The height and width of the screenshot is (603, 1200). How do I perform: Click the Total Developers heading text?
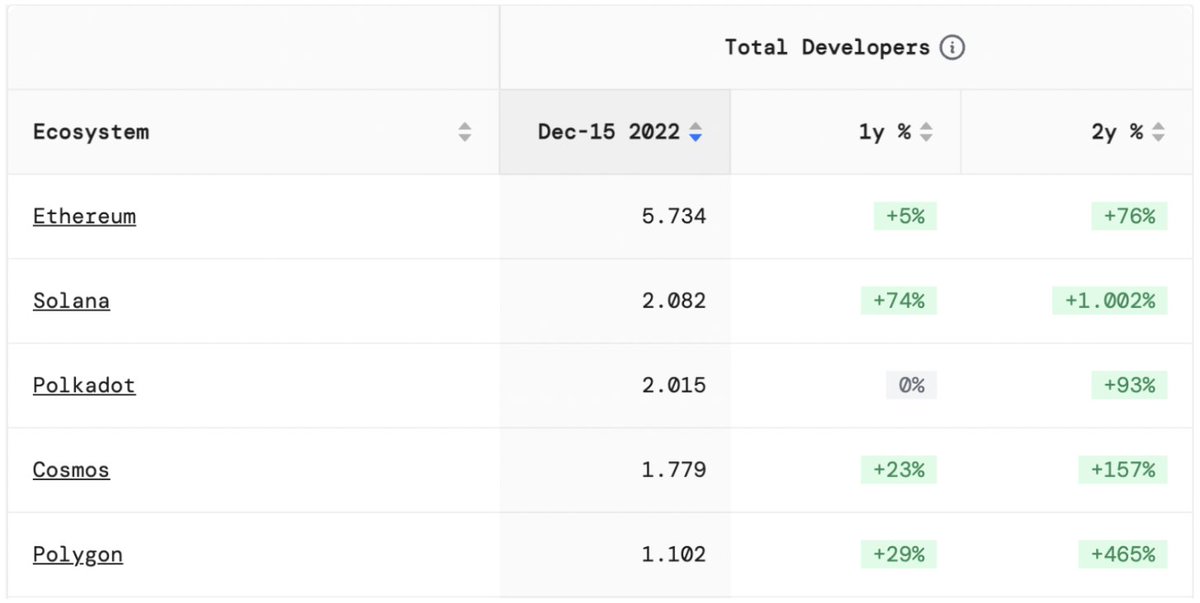(x=827, y=47)
